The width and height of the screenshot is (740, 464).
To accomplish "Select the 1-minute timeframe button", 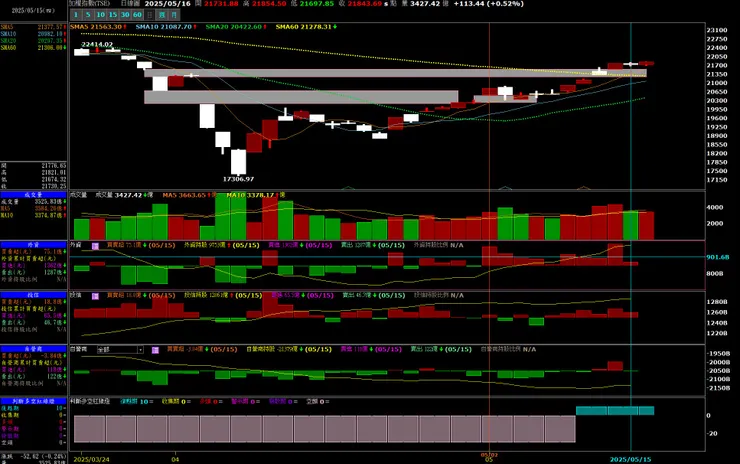I will [x=76, y=15].
